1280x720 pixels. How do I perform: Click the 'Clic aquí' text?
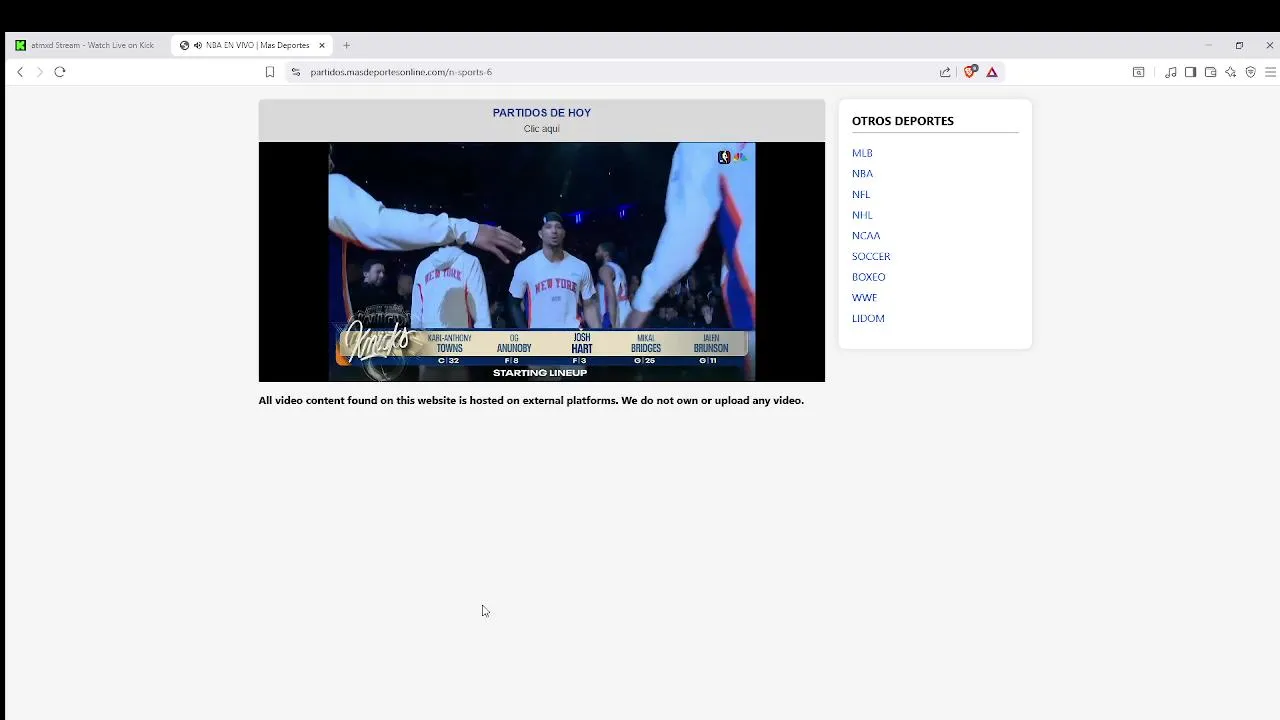pyautogui.click(x=542, y=129)
